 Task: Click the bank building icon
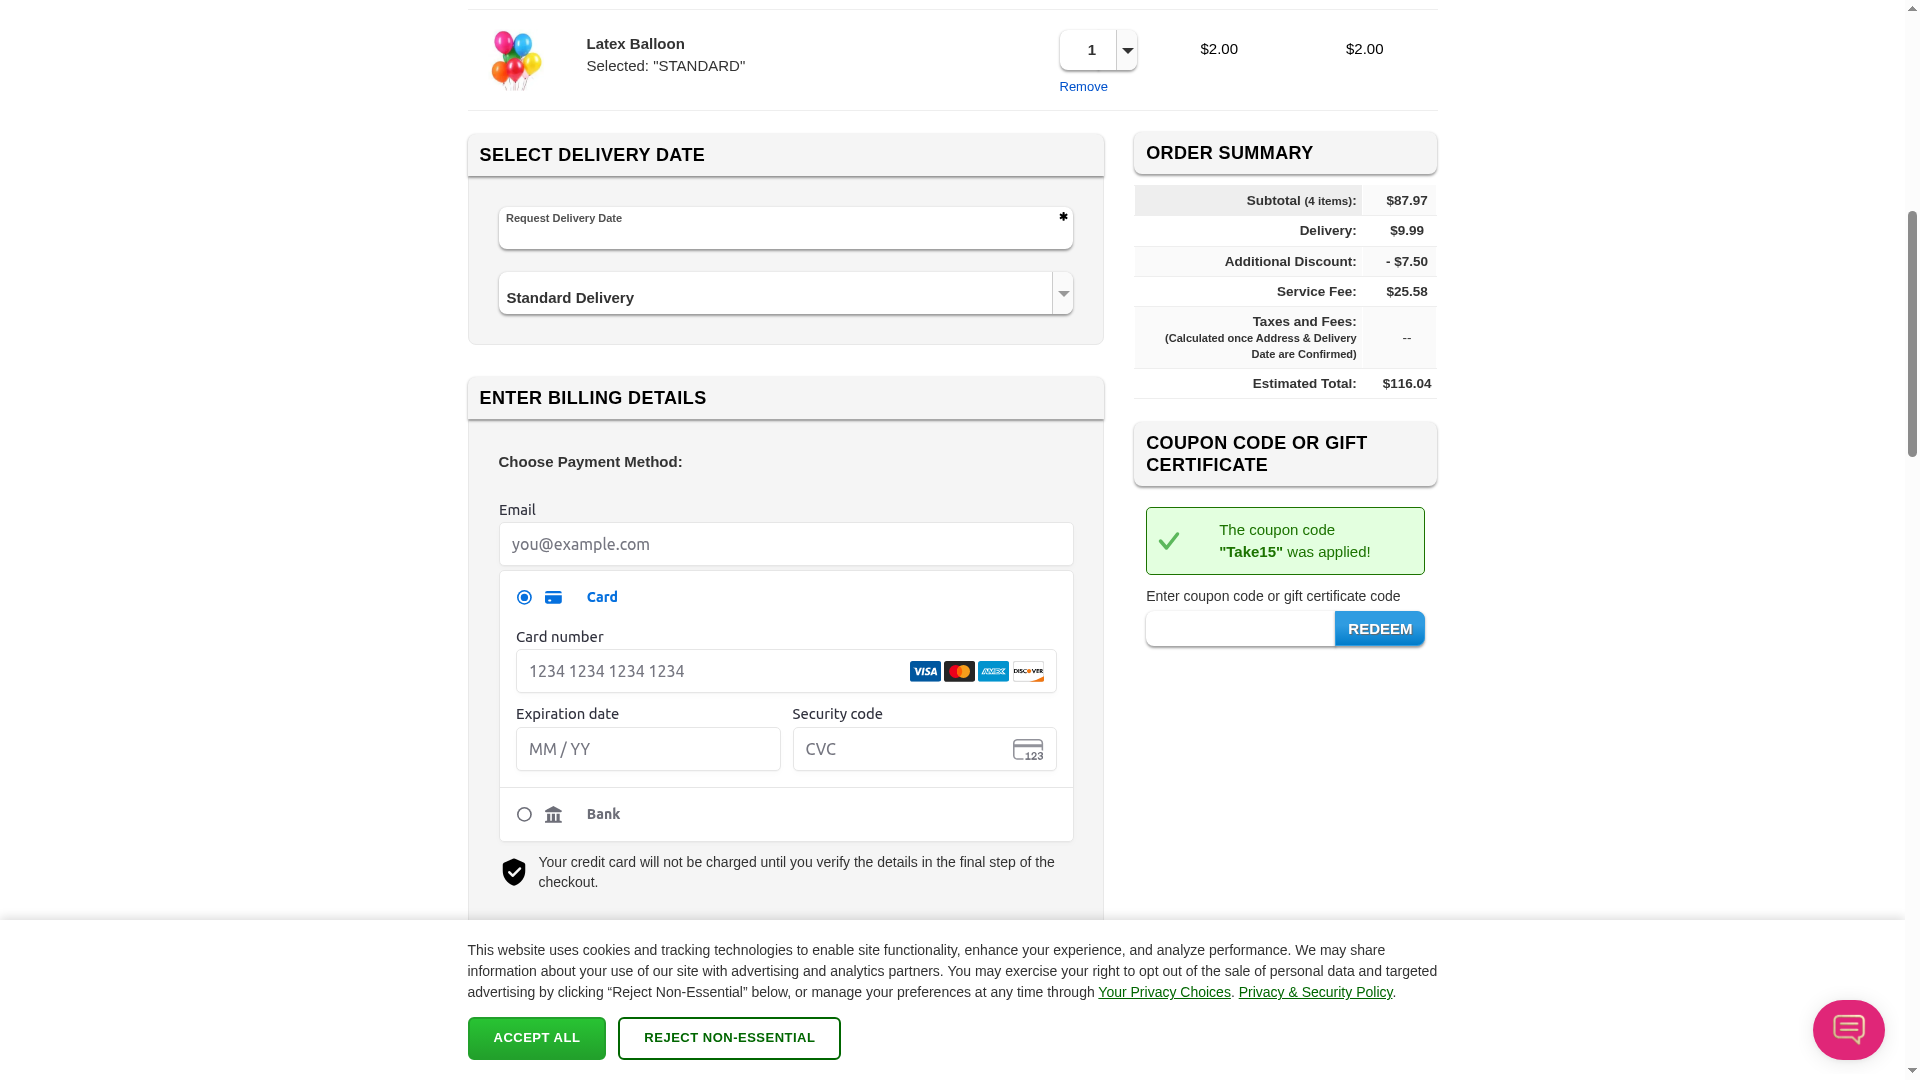pos(553,815)
